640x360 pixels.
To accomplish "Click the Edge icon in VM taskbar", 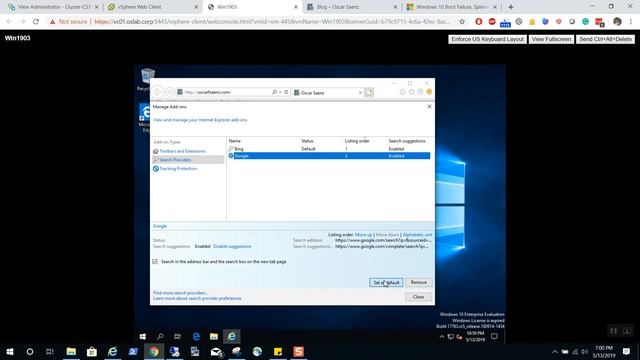I will coord(196,336).
